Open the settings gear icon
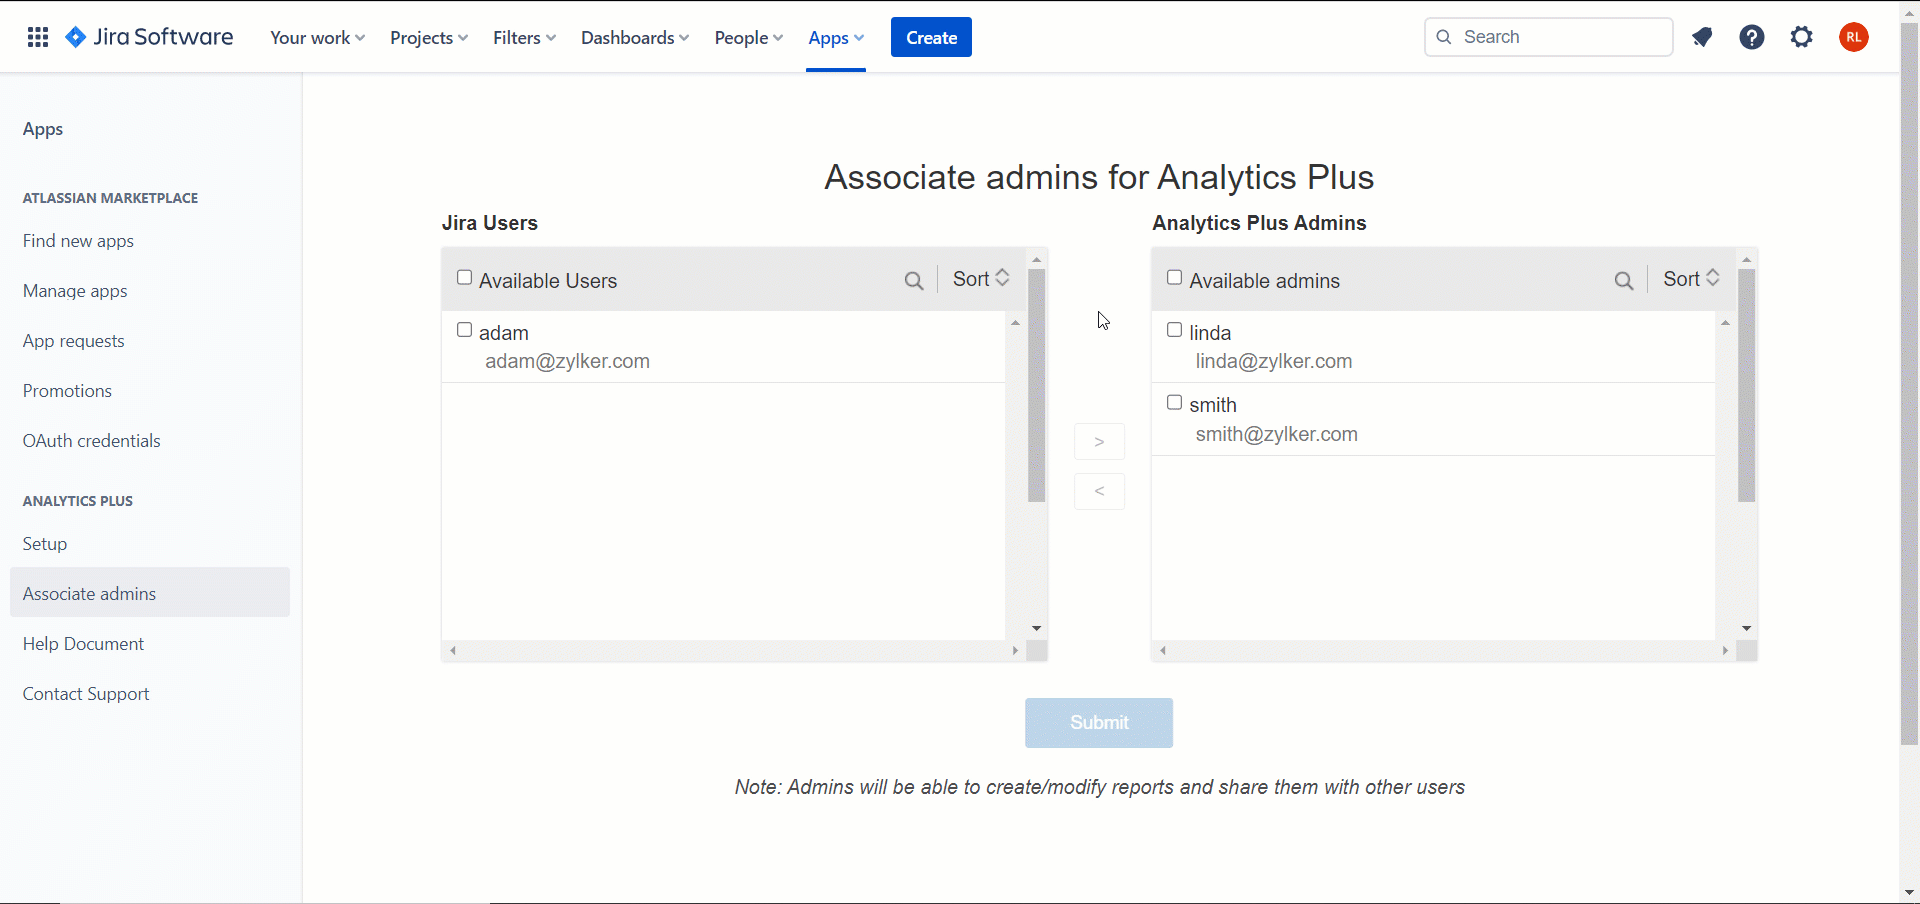 tap(1801, 37)
